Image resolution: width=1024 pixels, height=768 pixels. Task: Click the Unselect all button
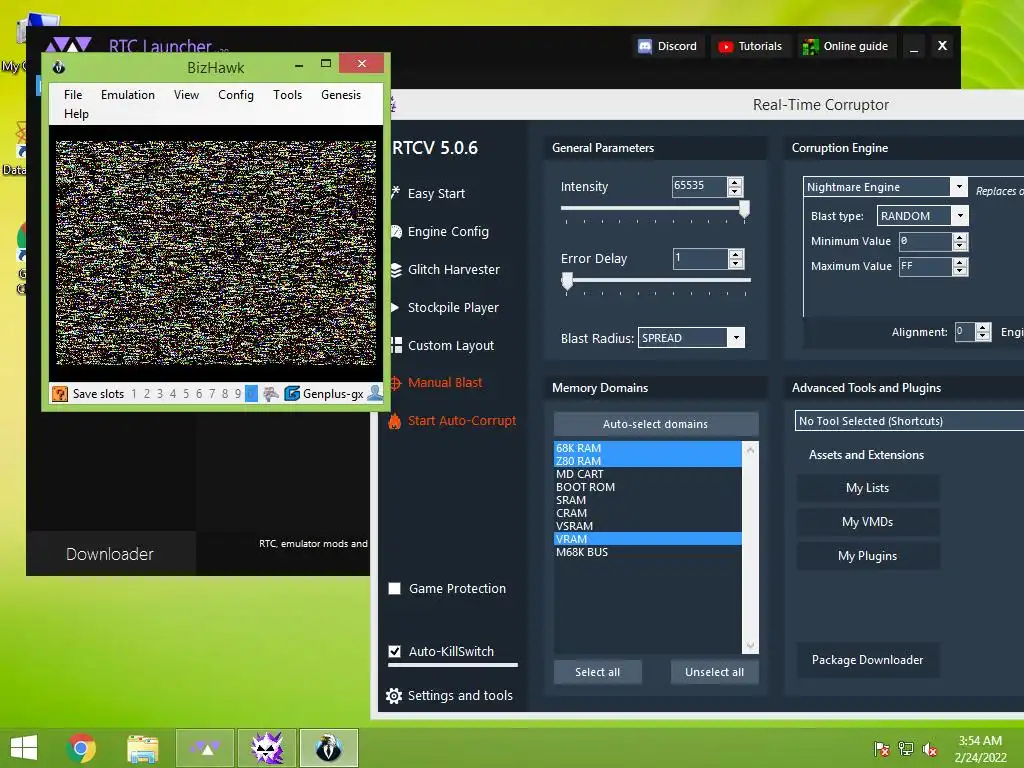(x=714, y=672)
